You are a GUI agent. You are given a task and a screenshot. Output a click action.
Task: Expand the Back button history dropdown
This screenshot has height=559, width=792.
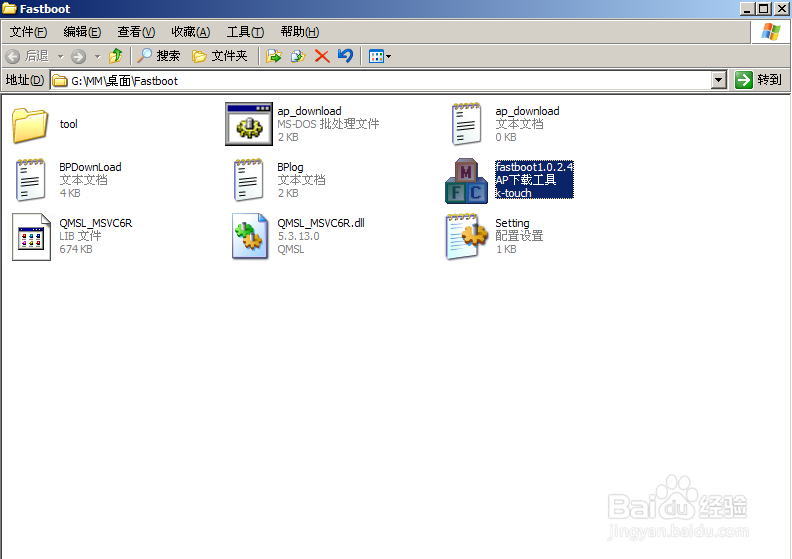pos(61,57)
